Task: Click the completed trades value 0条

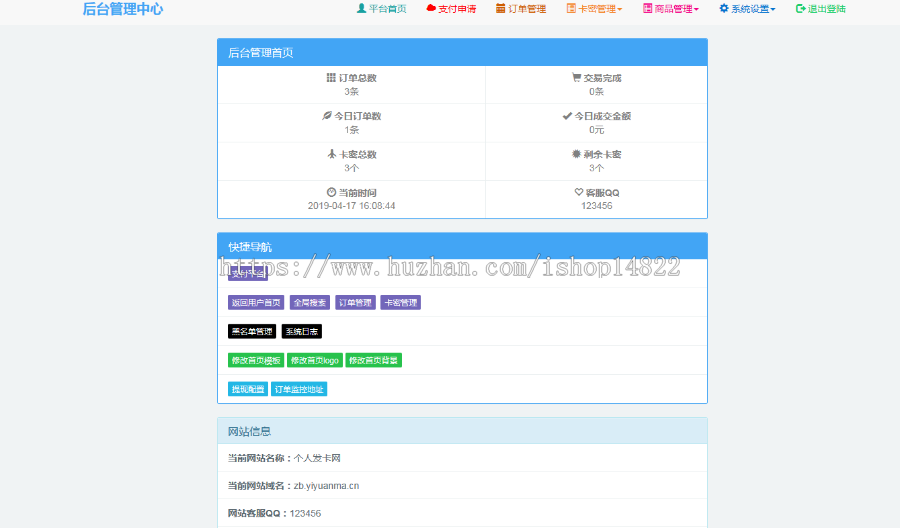Action: (x=596, y=91)
